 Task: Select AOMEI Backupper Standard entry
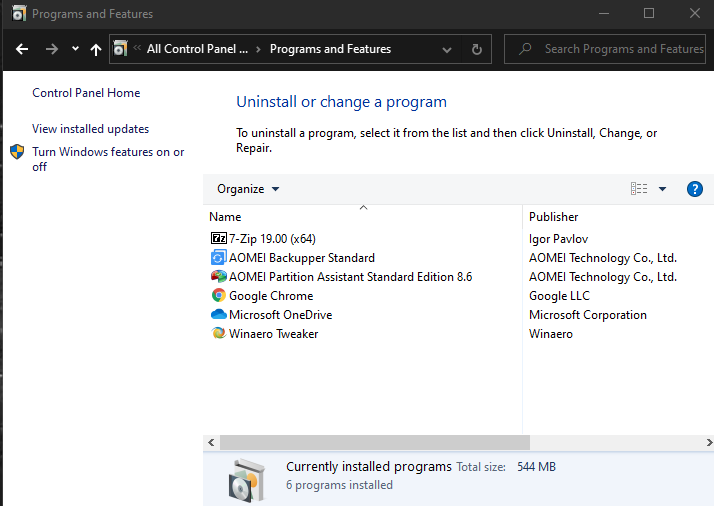coord(301,258)
